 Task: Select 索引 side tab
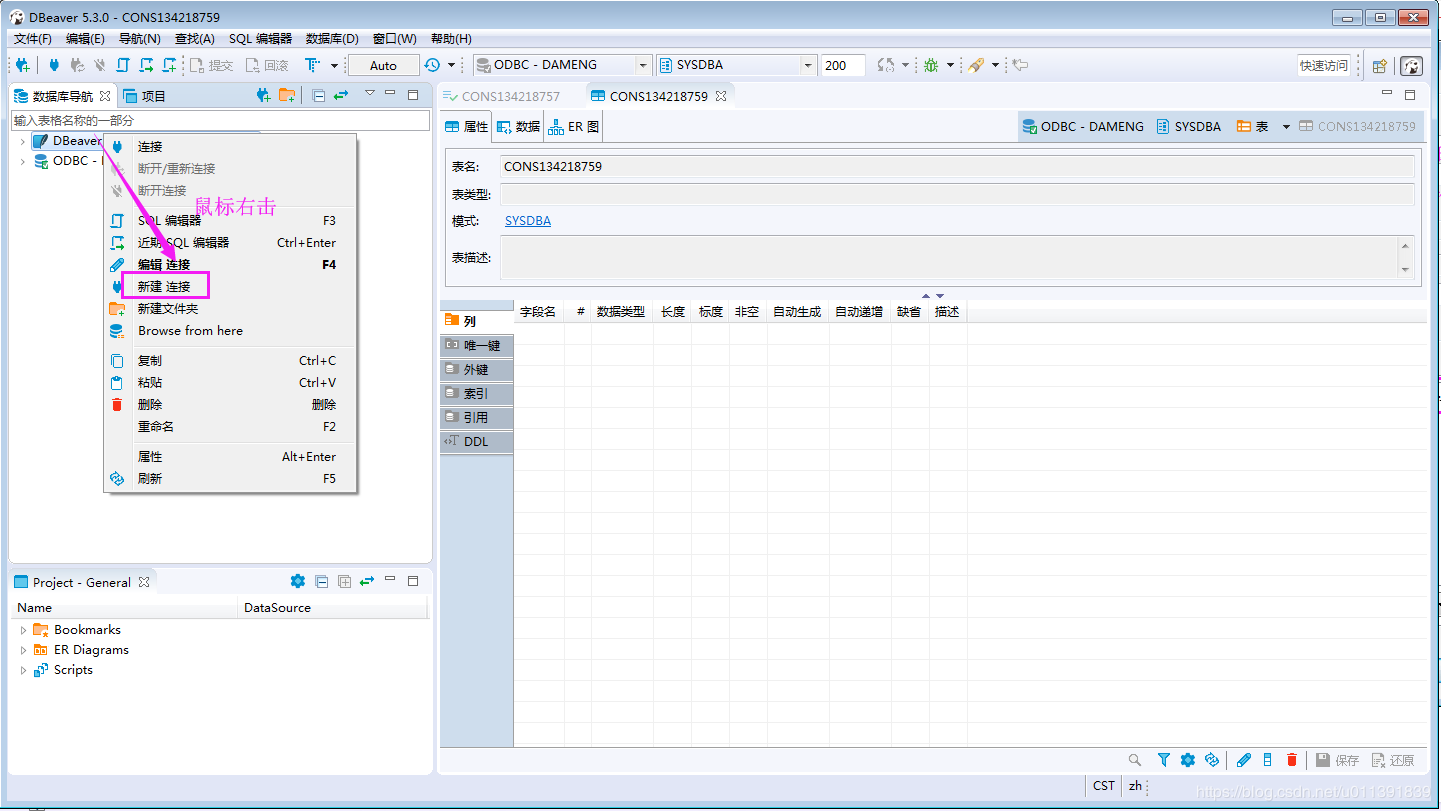click(476, 393)
